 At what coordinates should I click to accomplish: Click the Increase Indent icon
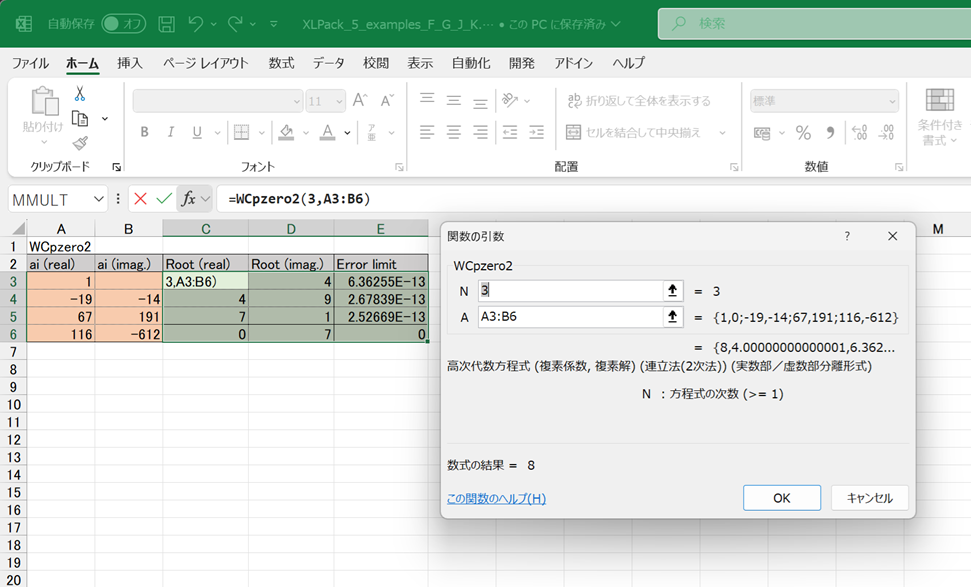click(536, 132)
